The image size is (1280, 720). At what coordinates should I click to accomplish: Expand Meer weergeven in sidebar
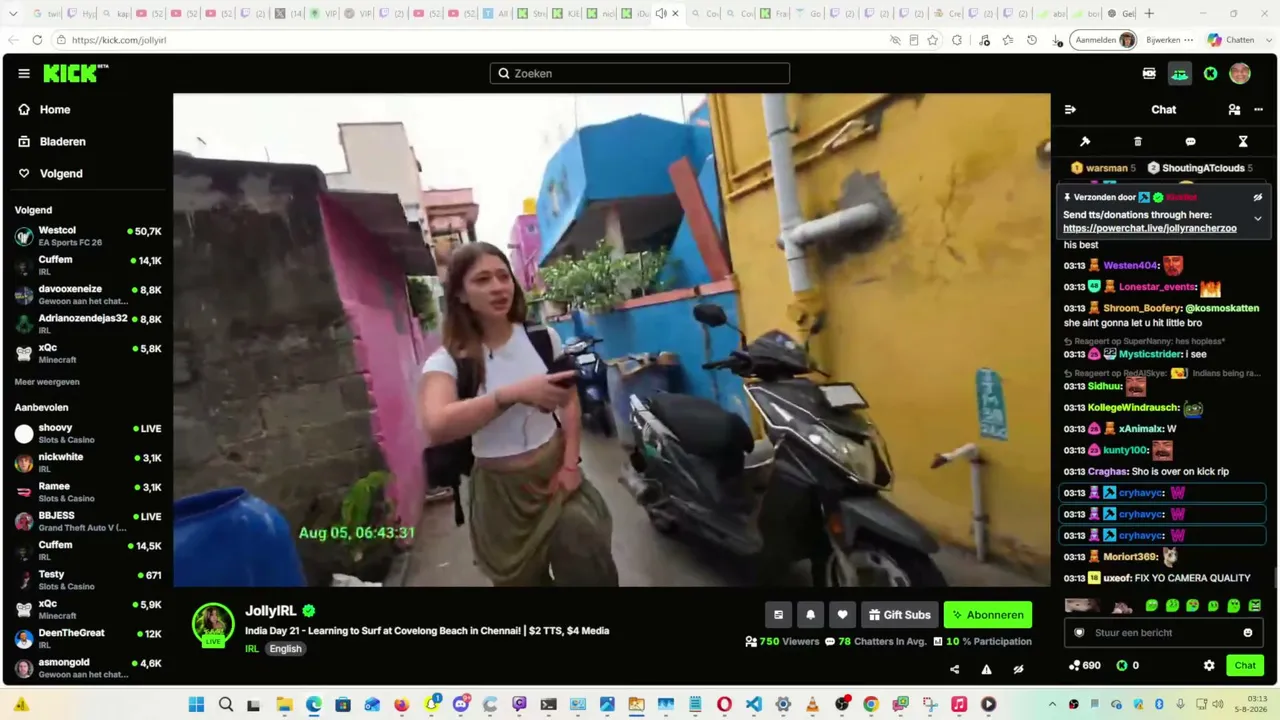click(x=47, y=382)
